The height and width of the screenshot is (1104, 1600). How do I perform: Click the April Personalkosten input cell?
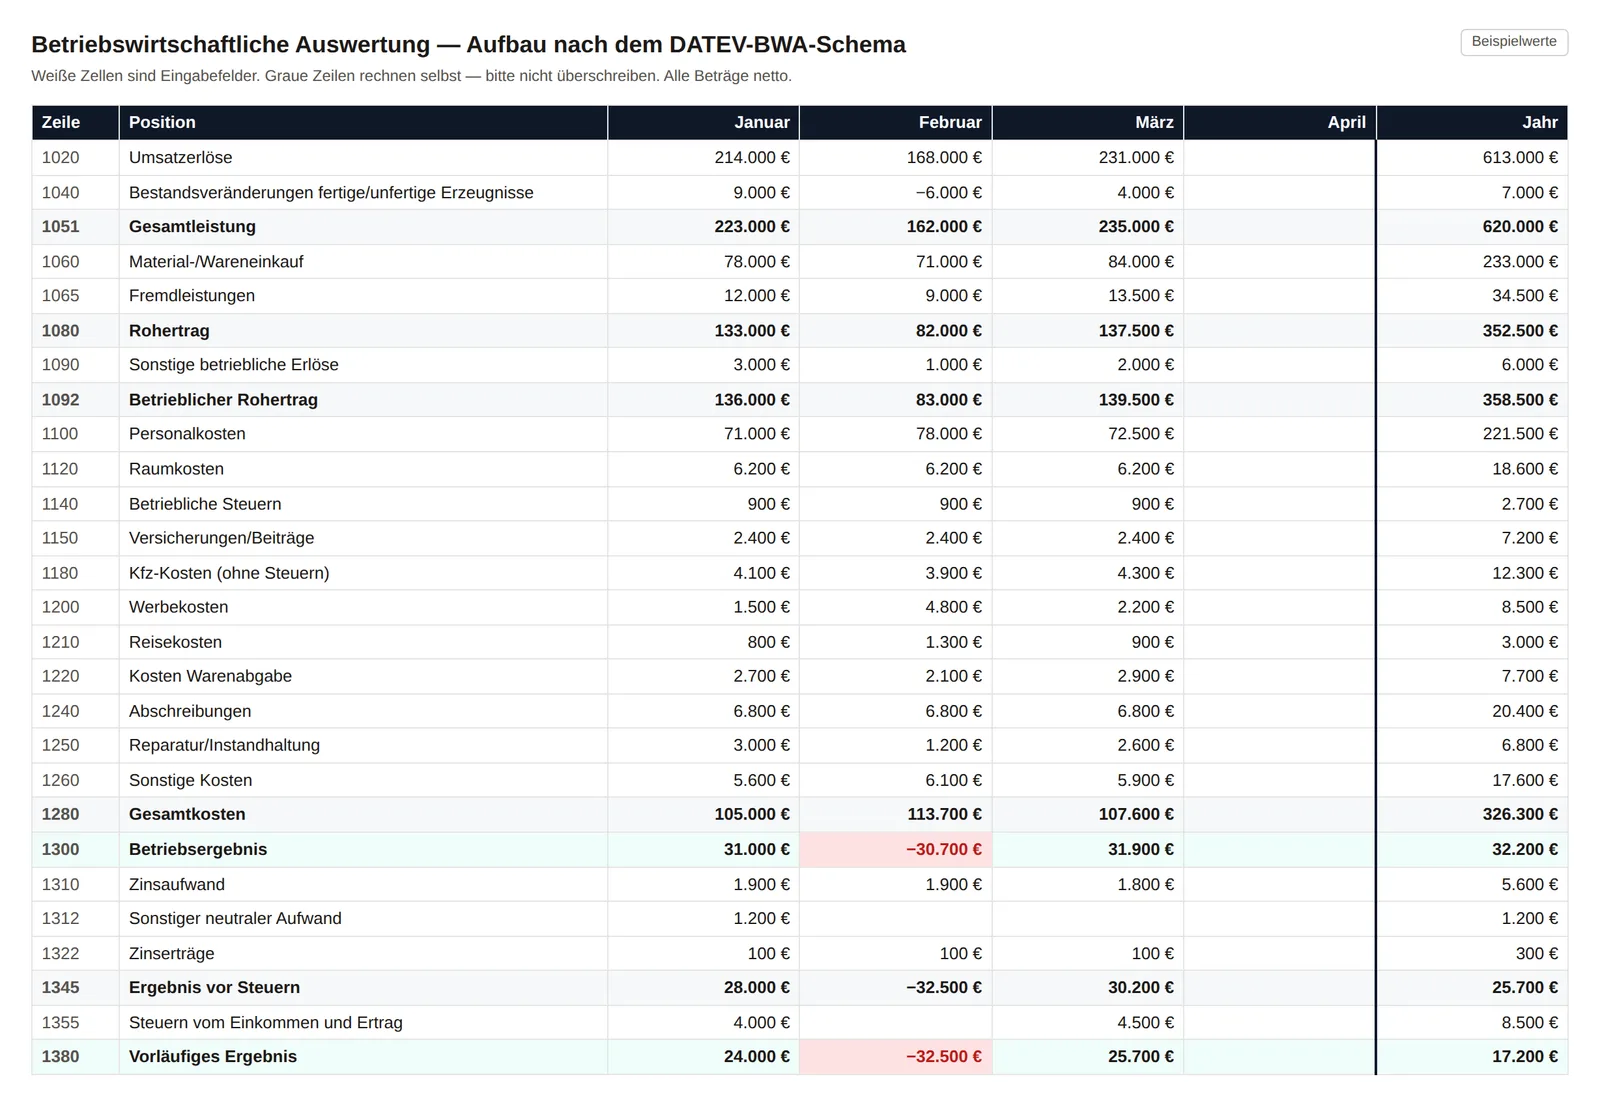(x=1280, y=434)
